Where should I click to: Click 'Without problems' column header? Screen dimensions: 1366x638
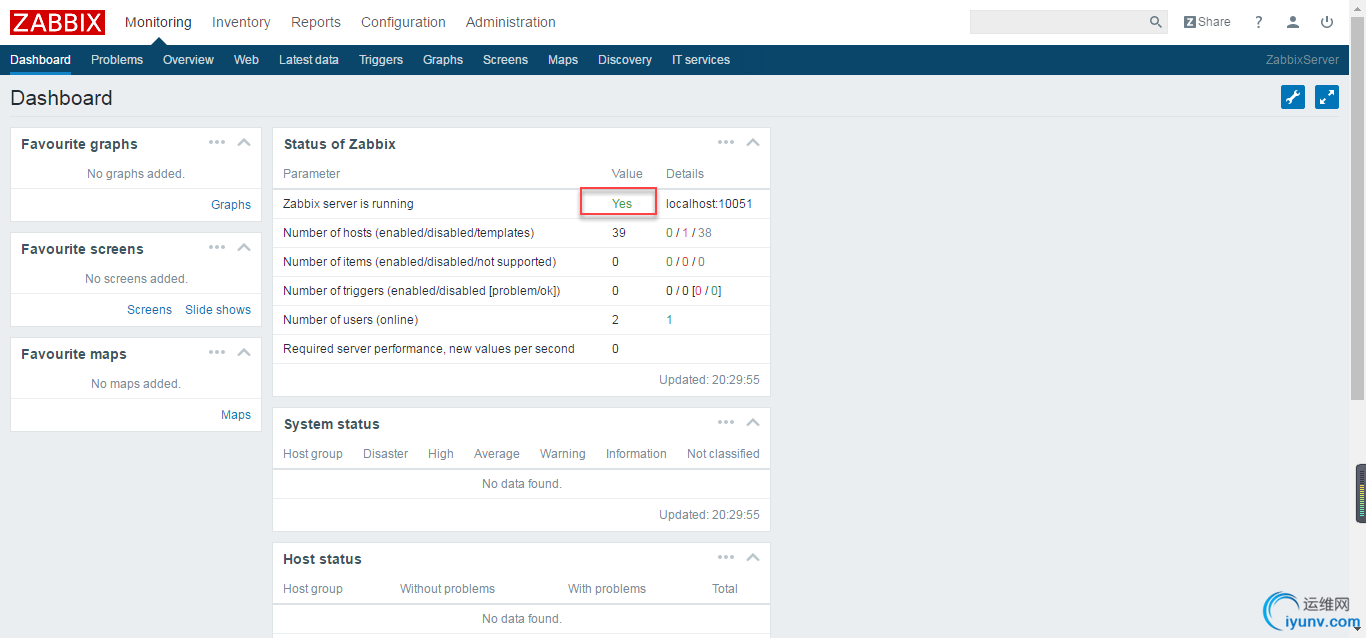pyautogui.click(x=447, y=589)
